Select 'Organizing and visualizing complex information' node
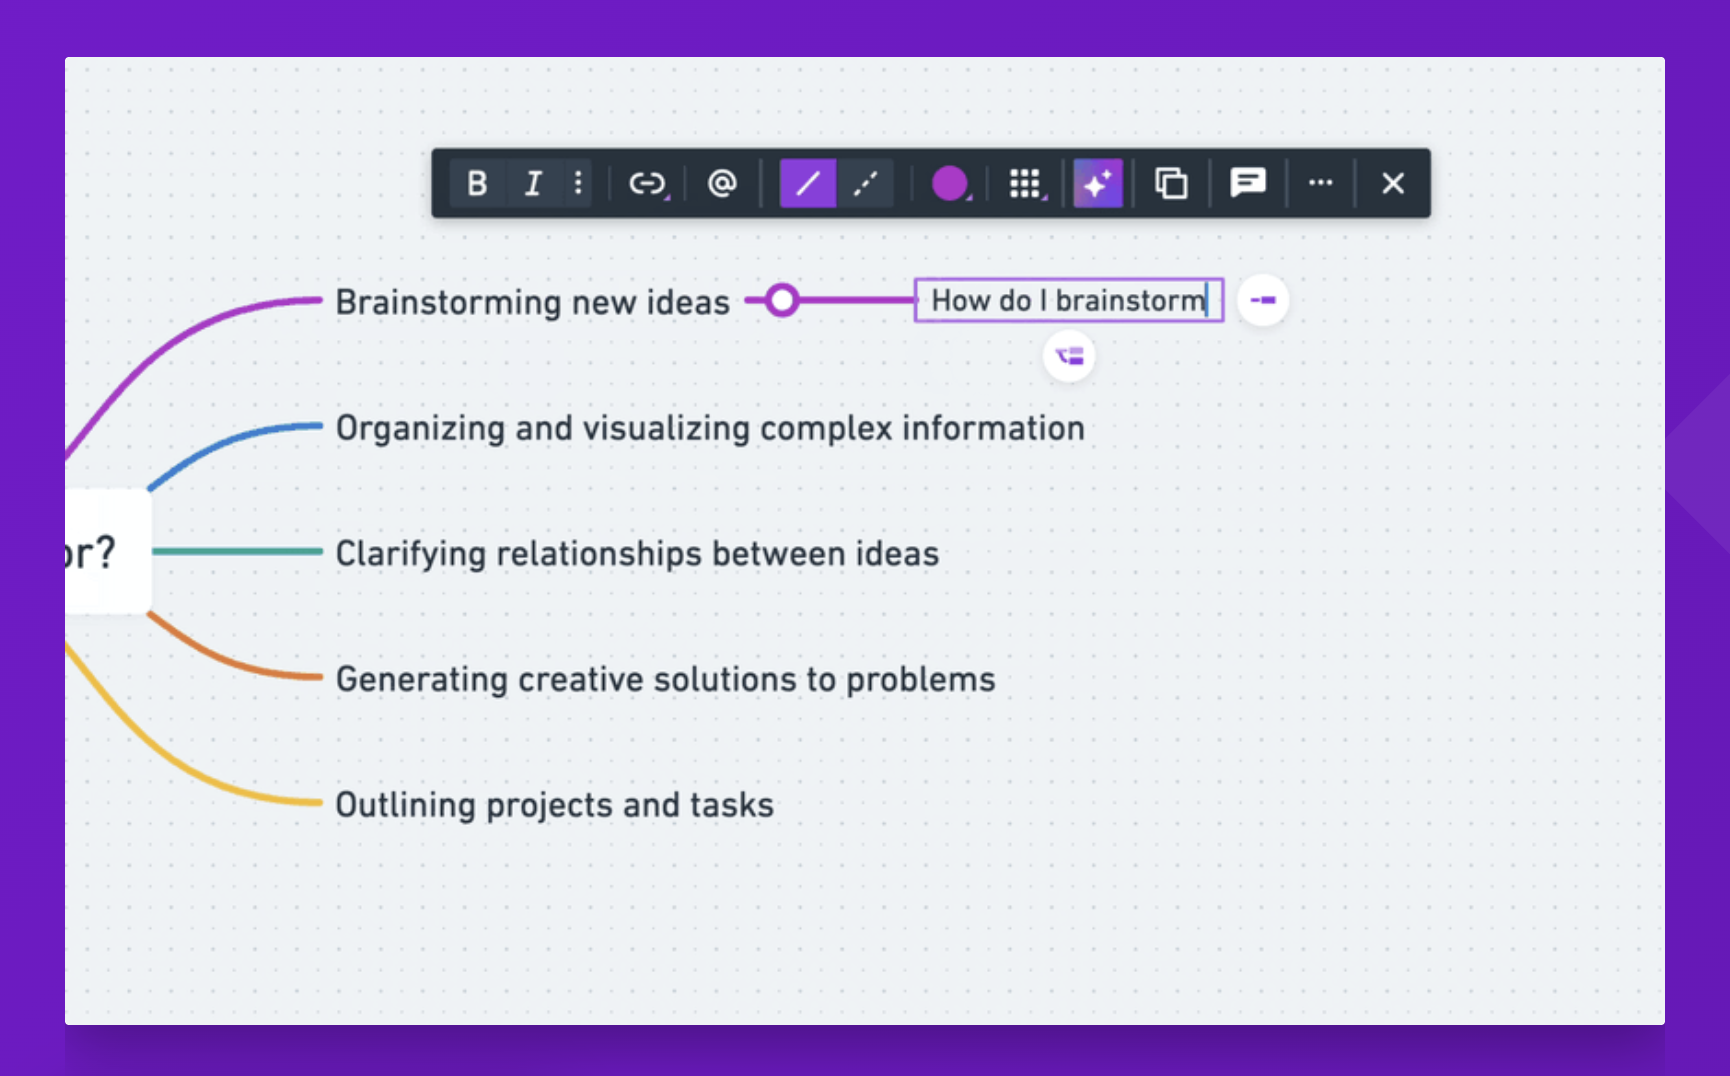1730x1076 pixels. 710,428
